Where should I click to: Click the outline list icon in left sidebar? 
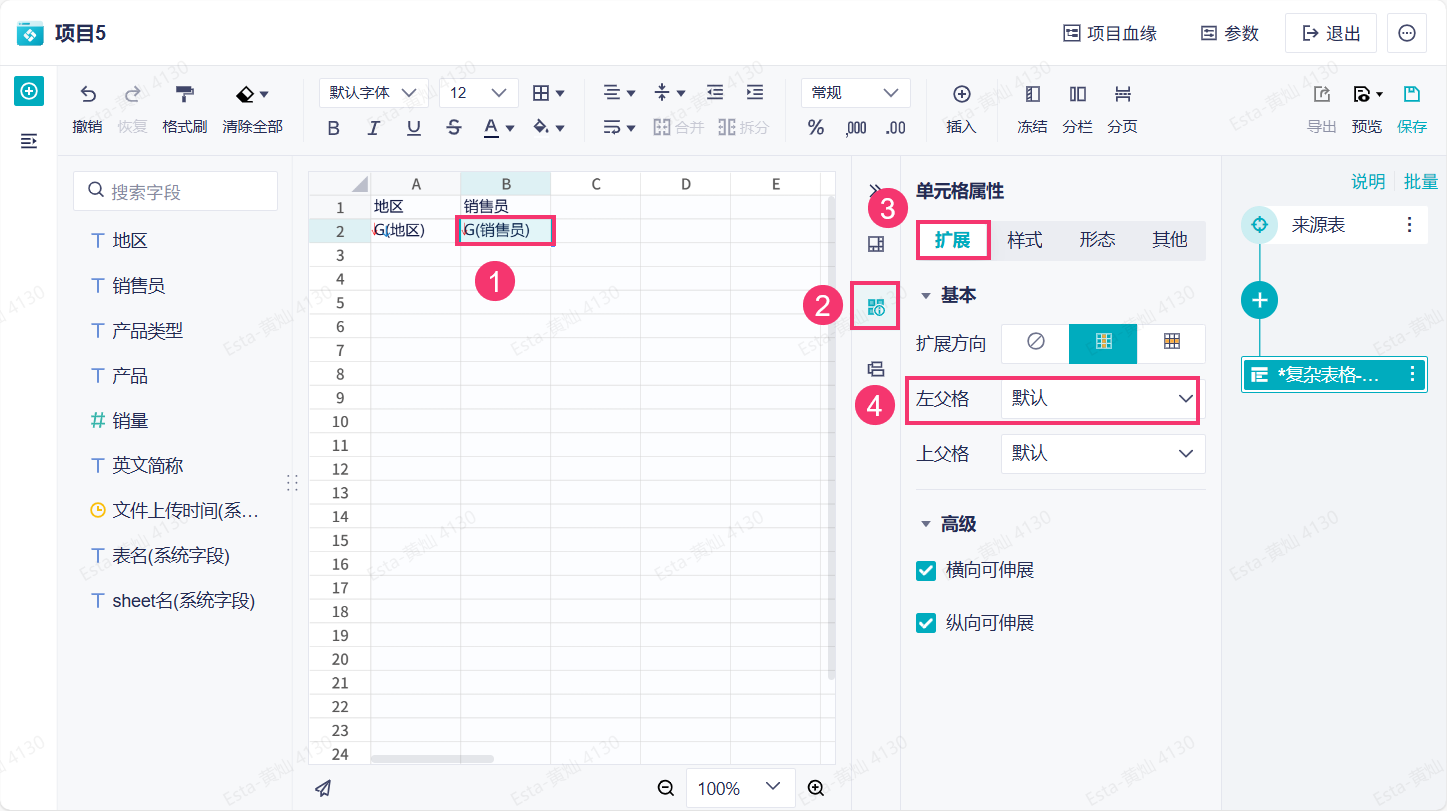pyautogui.click(x=29, y=141)
